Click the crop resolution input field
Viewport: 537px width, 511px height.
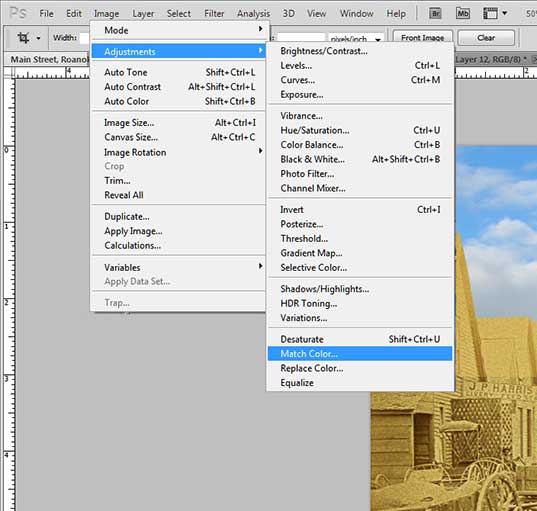pyautogui.click(x=301, y=38)
